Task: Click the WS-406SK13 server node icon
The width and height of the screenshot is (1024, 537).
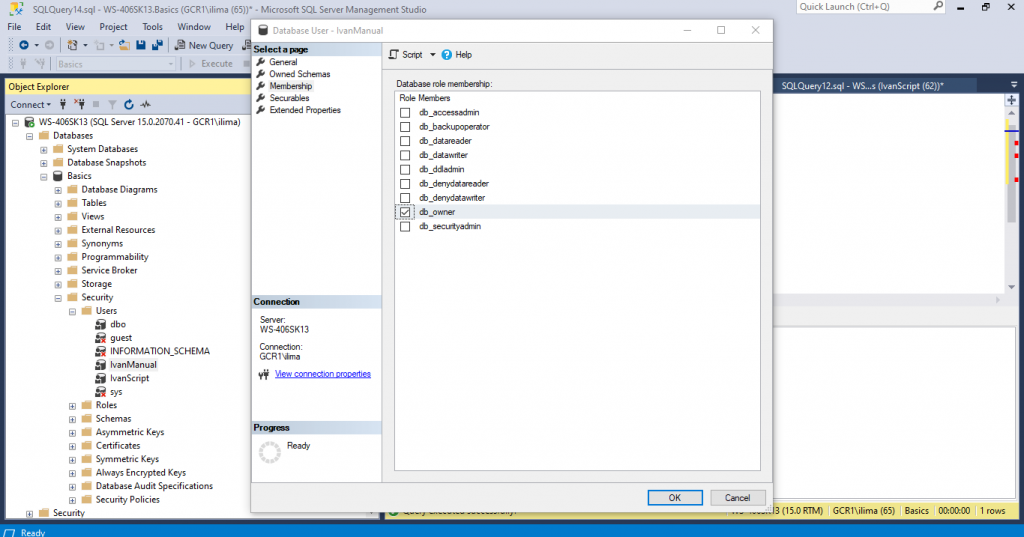Action: pyautogui.click(x=29, y=122)
